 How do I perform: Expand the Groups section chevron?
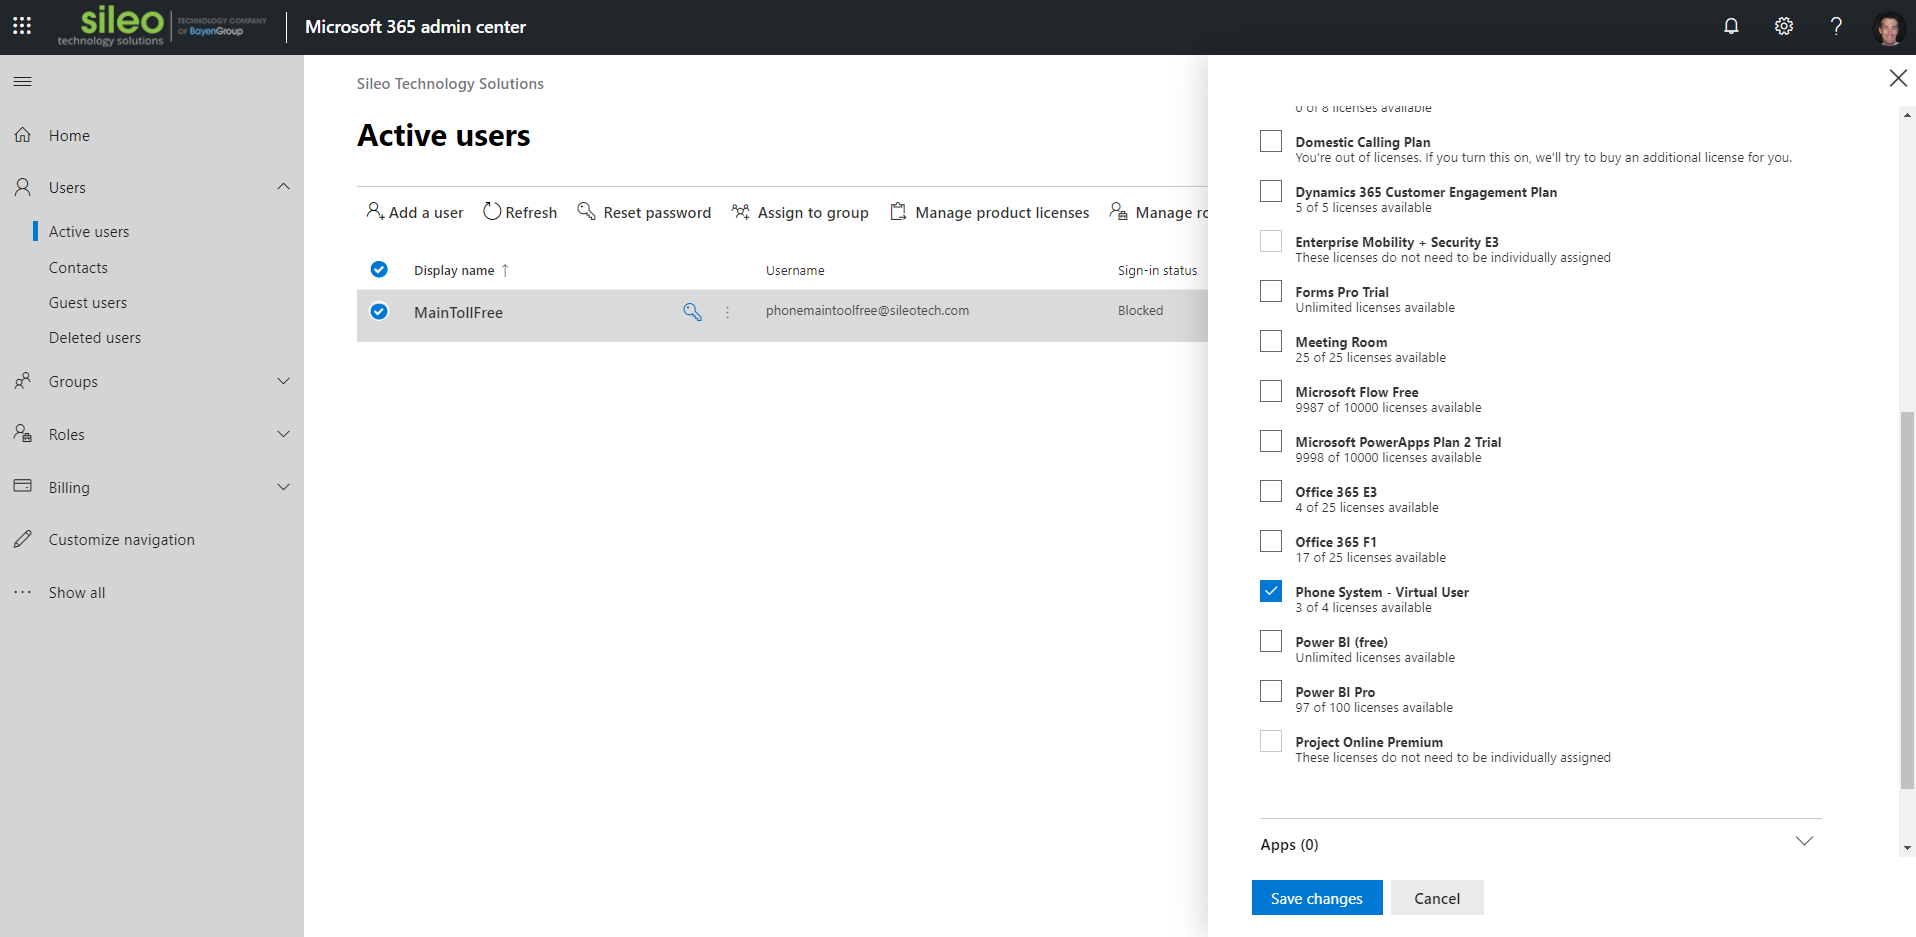pyautogui.click(x=284, y=381)
